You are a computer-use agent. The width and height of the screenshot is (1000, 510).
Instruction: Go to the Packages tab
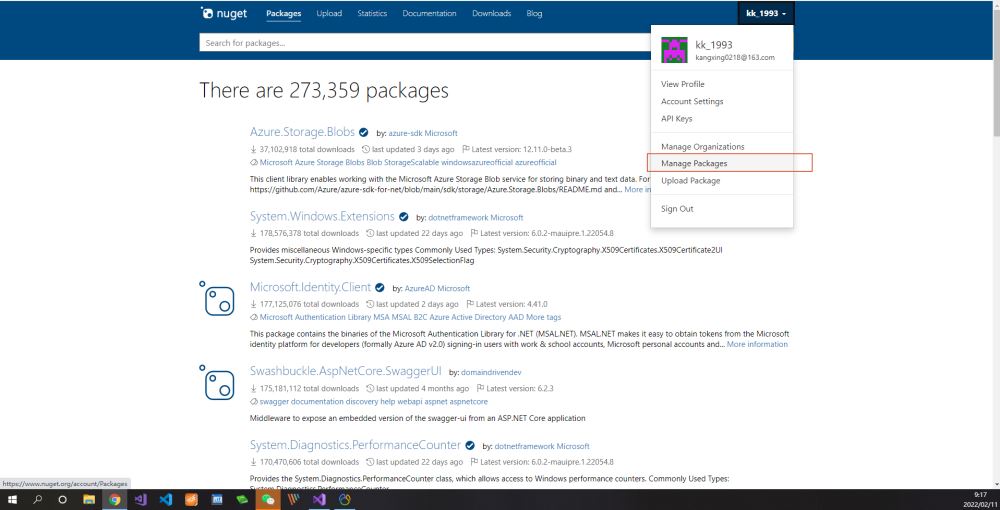[x=284, y=13]
